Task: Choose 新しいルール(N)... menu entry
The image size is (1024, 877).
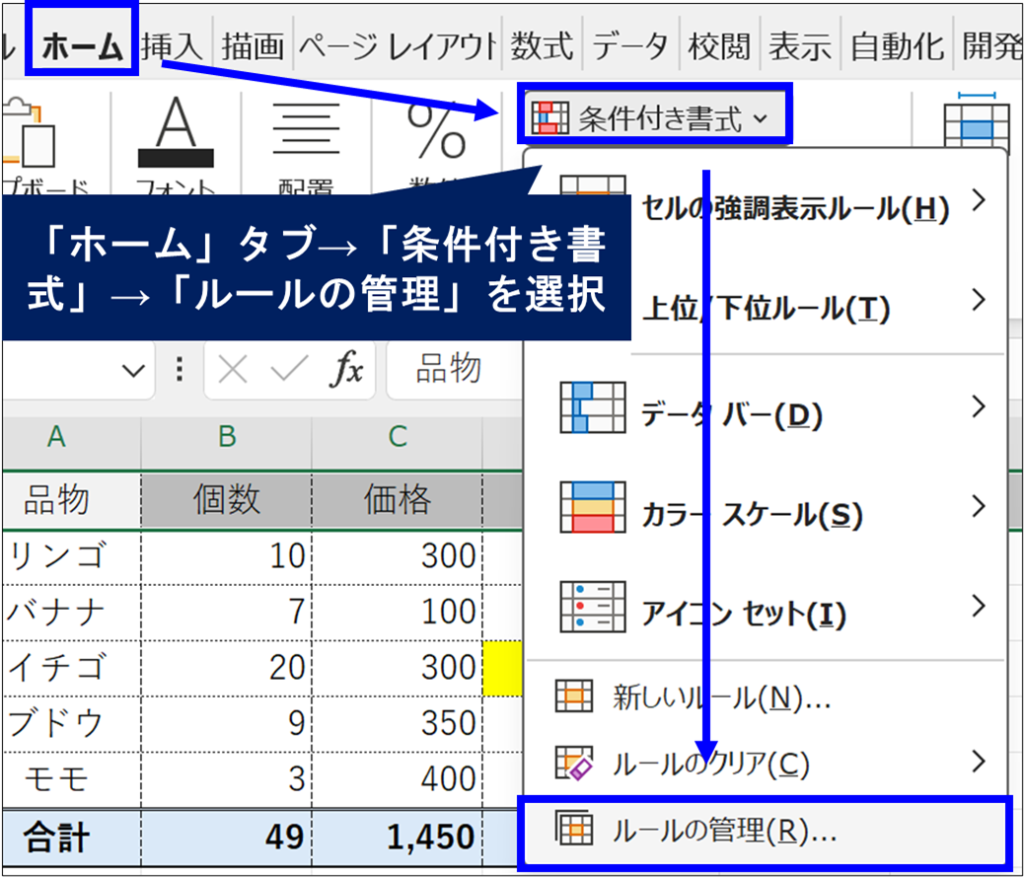Action: (x=721, y=697)
